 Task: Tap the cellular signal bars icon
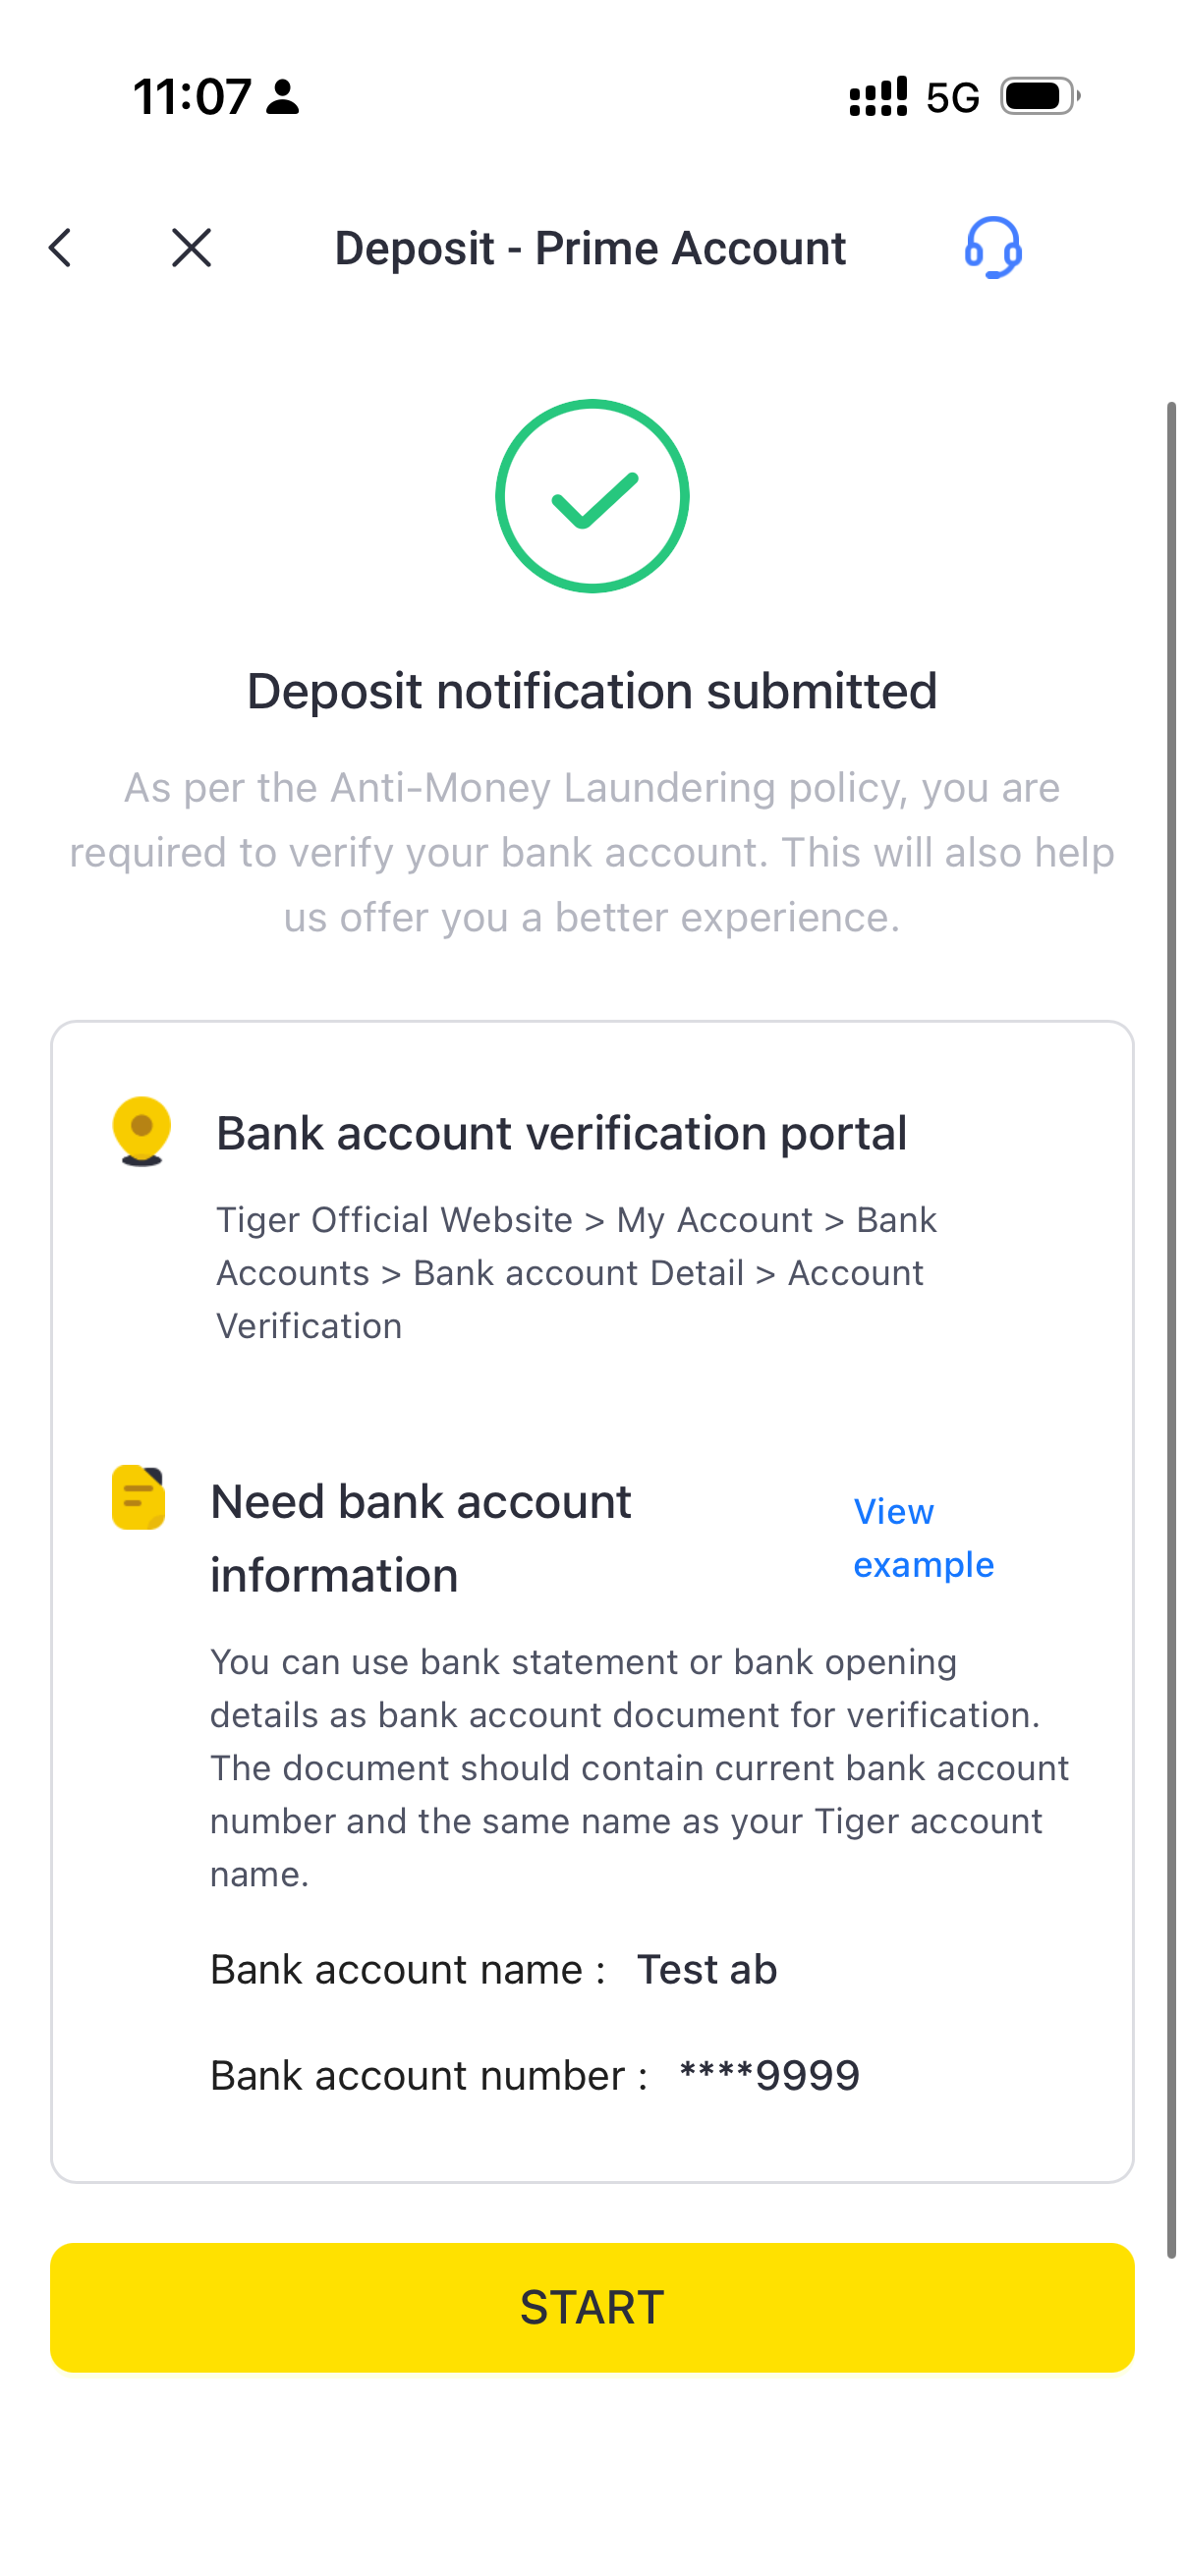pos(878,97)
